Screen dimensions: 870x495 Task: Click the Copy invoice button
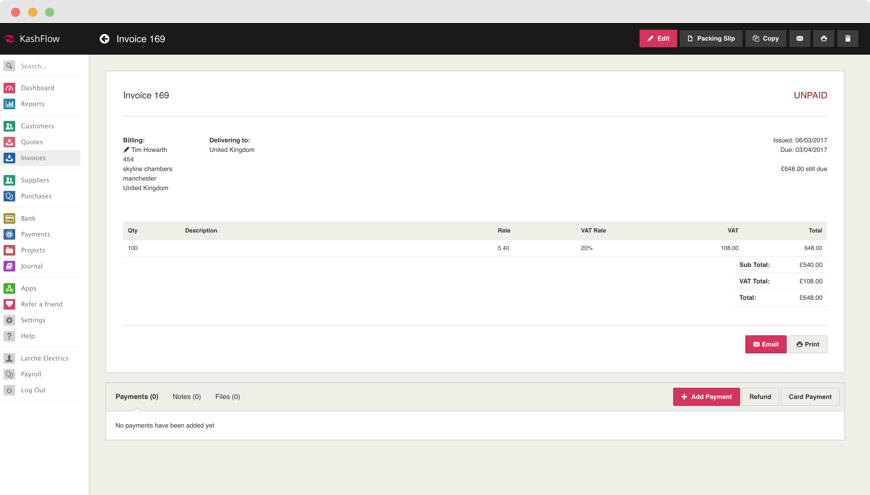click(x=765, y=39)
